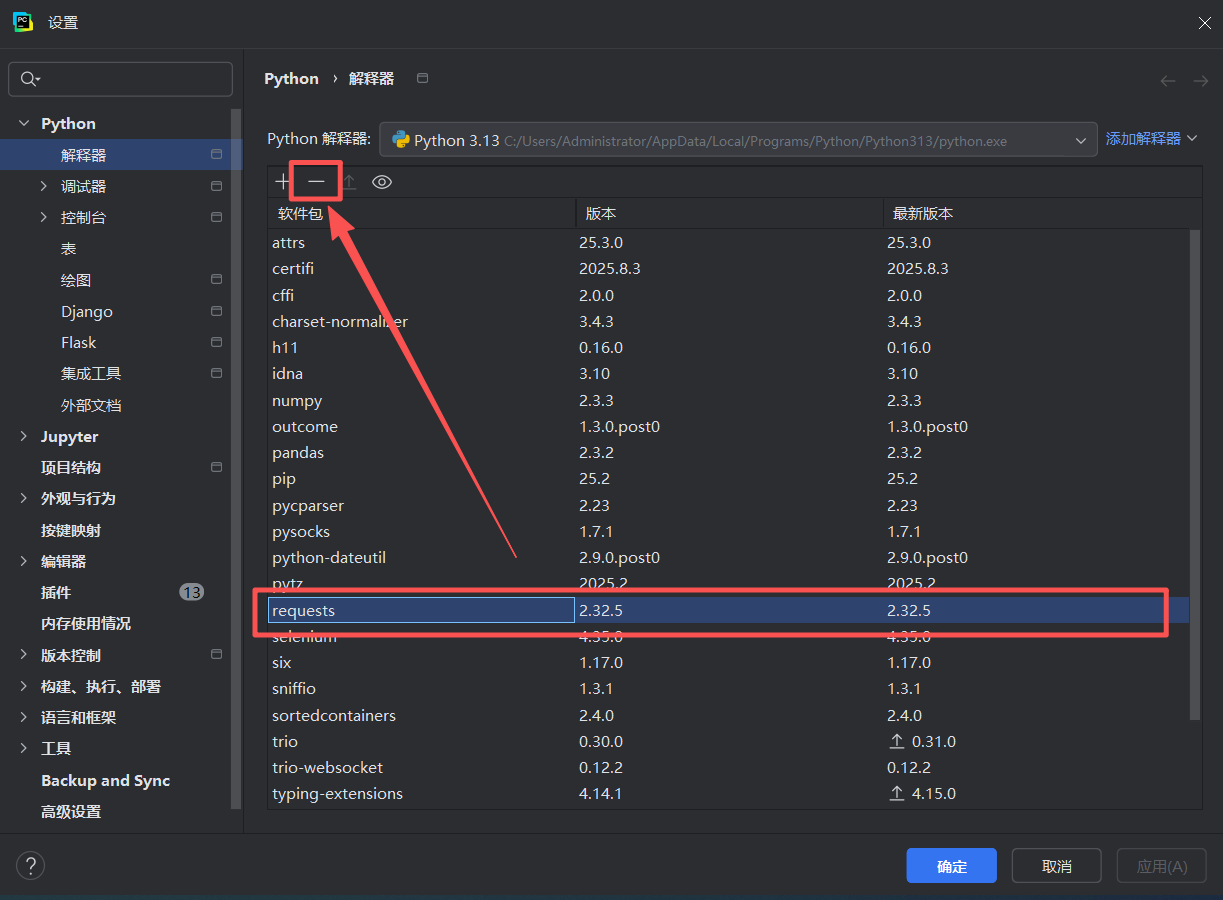
Task: Open the 高级设置 page
Action: click(71, 811)
